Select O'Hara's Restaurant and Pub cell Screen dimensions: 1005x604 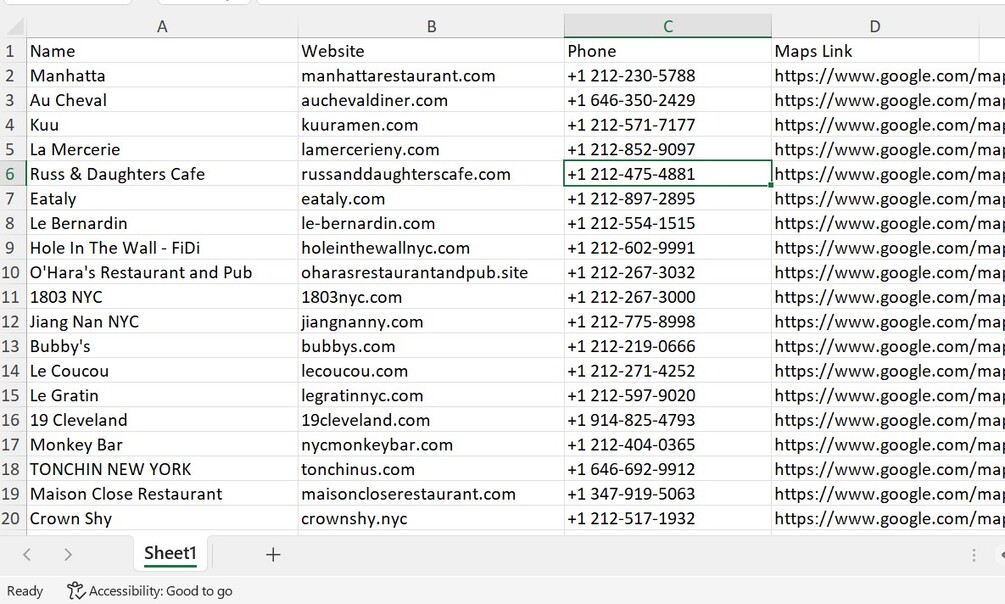pyautogui.click(x=162, y=273)
